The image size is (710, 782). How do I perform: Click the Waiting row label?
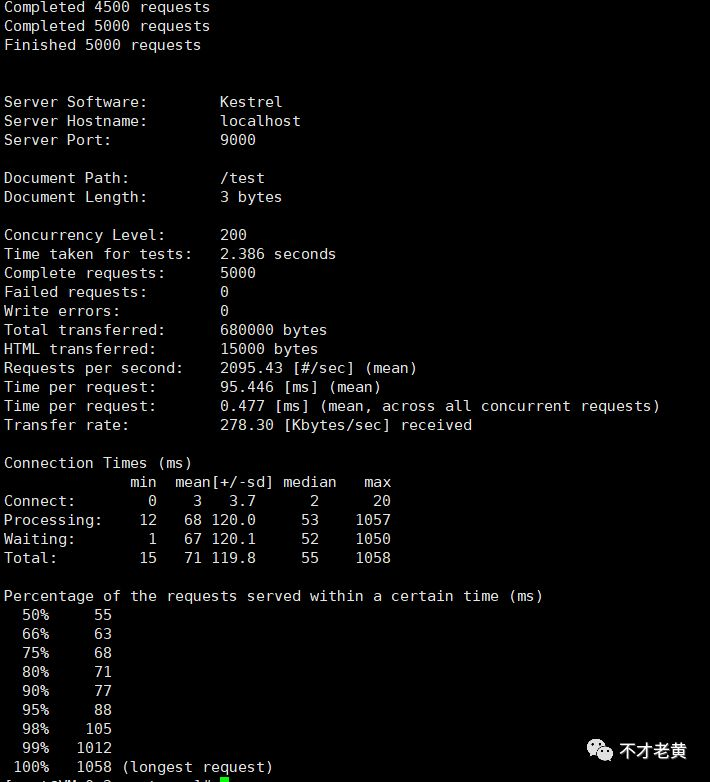click(39, 539)
